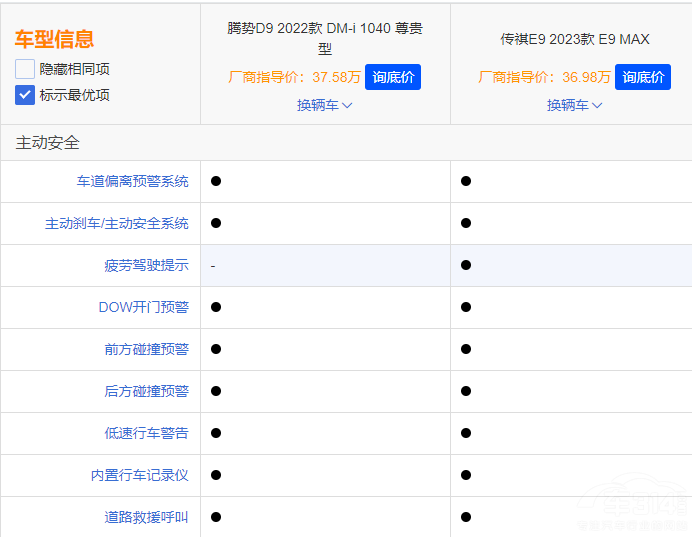Open the 车道偏离预警系统 feature link
The image size is (692, 537).
point(132,181)
